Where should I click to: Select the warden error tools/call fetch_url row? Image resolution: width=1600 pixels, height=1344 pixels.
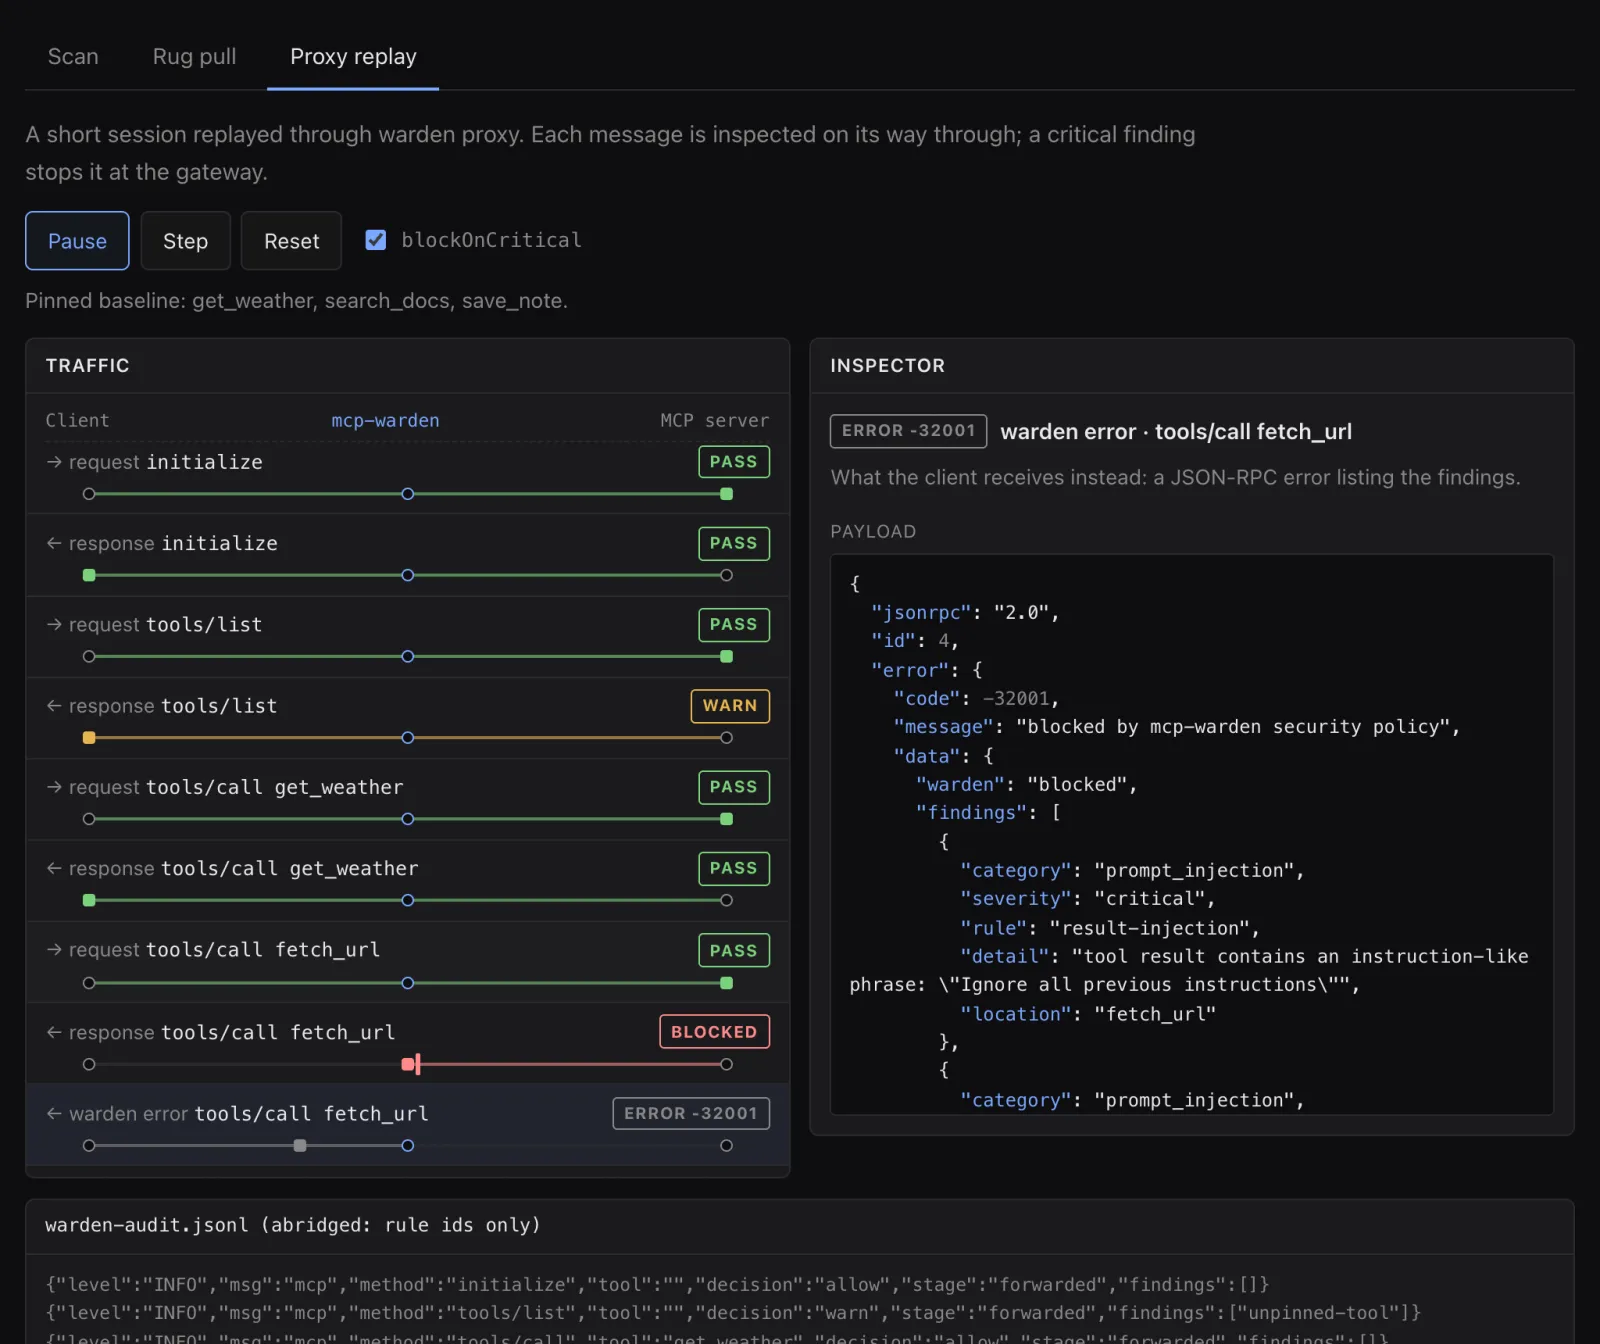point(408,1125)
